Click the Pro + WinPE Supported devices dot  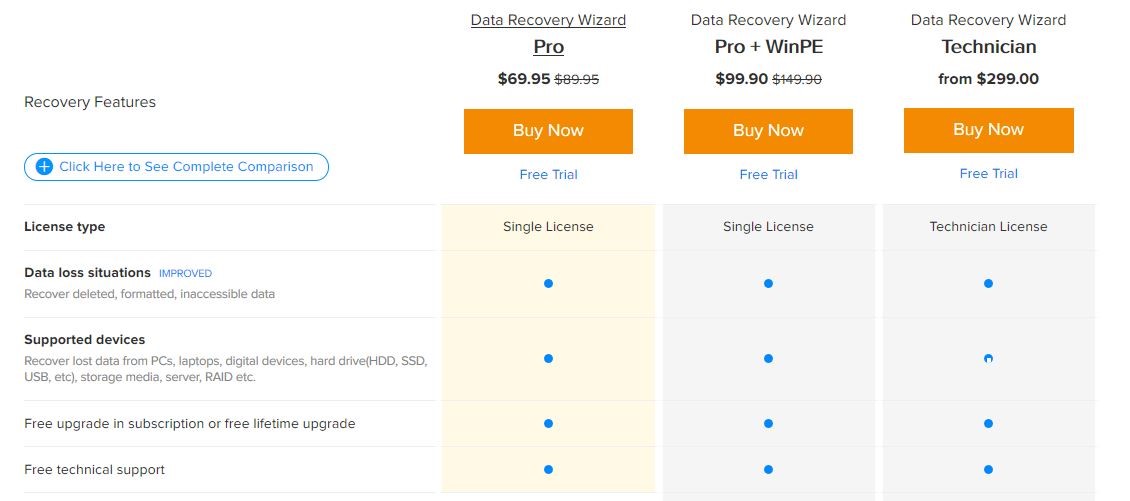(768, 358)
